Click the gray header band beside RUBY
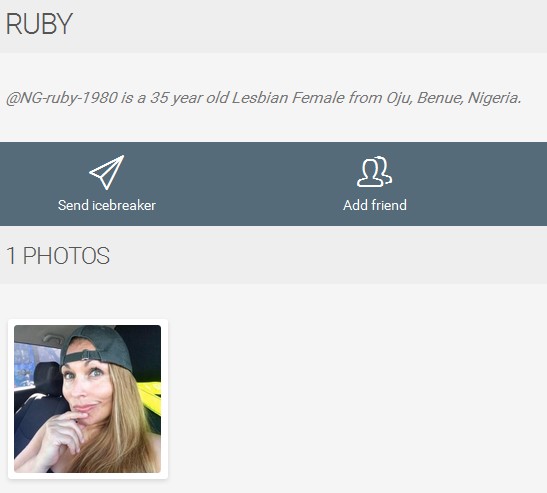Viewport: 547px width, 493px height. point(307,26)
